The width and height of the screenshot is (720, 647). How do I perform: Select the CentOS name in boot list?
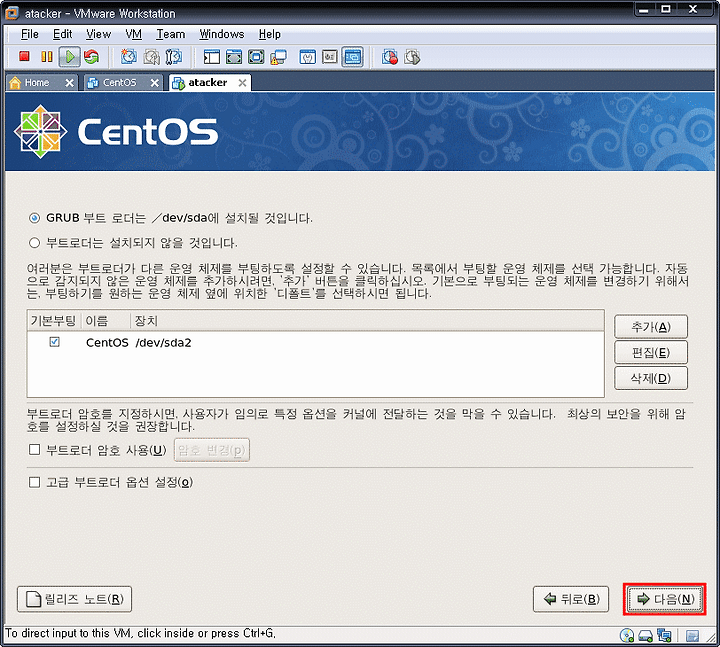tap(107, 343)
